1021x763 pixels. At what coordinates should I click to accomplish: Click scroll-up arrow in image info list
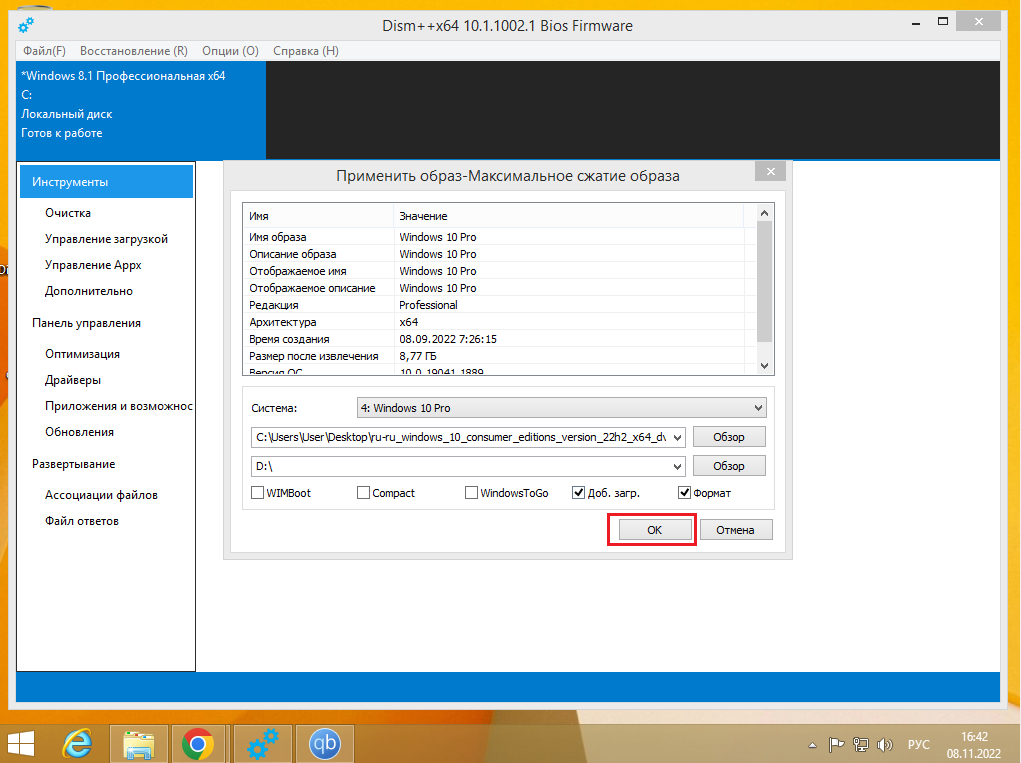tap(764, 213)
